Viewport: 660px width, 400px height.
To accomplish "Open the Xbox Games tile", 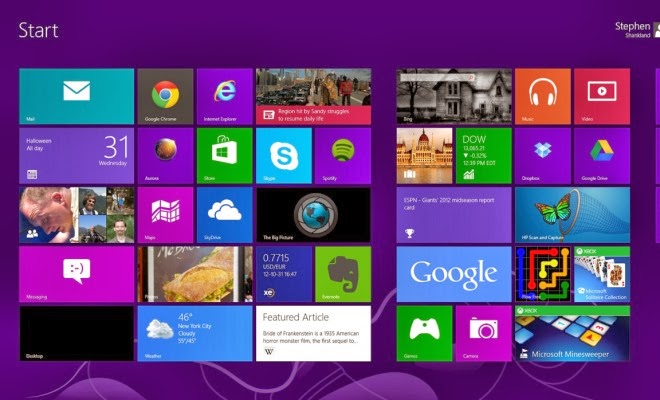I will pos(424,333).
